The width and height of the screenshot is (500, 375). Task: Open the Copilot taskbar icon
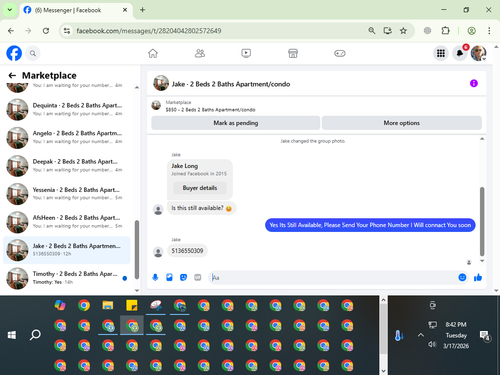pyautogui.click(x=60, y=305)
